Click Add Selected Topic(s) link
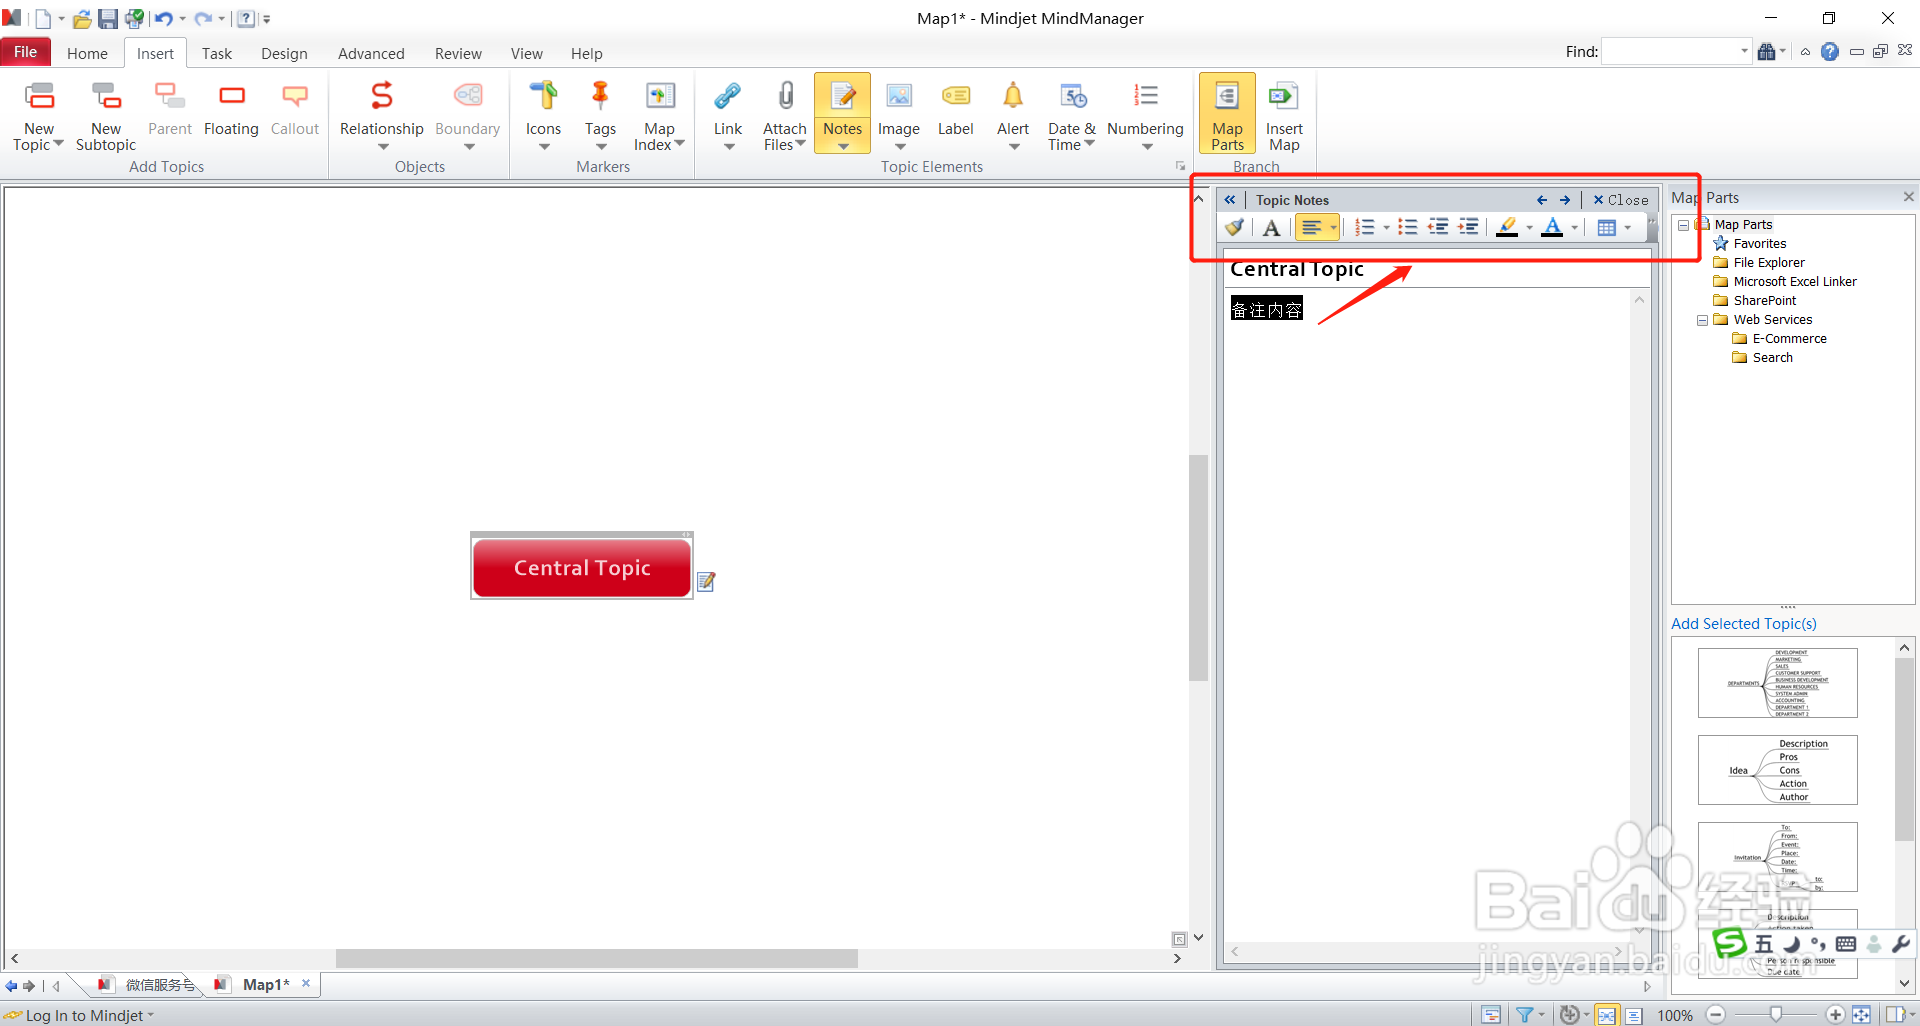 pyautogui.click(x=1744, y=624)
